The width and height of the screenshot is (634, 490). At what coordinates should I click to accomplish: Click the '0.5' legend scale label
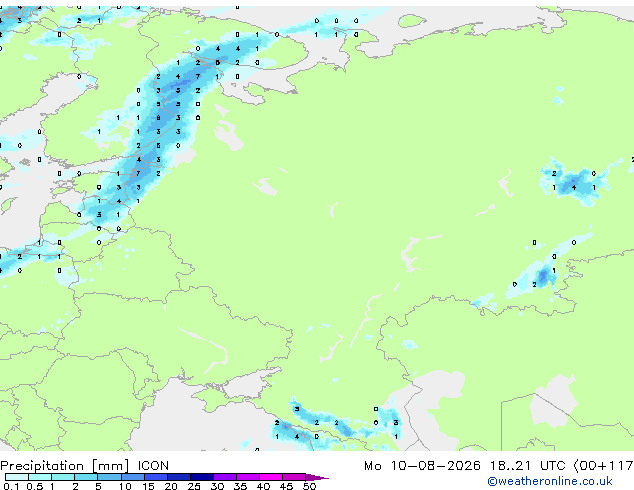click(x=34, y=486)
